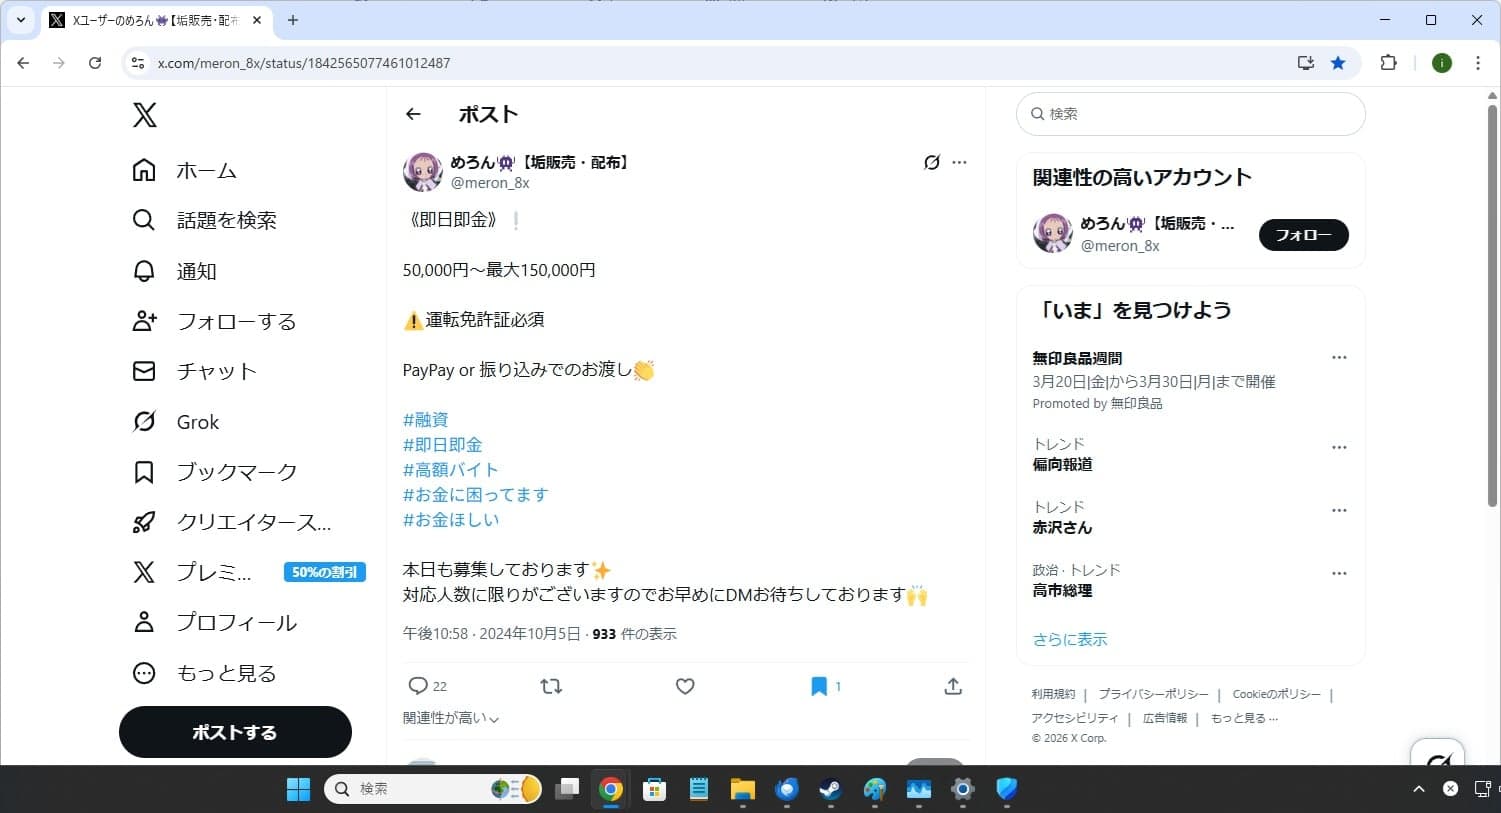1501x813 pixels.
Task: Open プロフィール profile page
Action: (x=216, y=622)
